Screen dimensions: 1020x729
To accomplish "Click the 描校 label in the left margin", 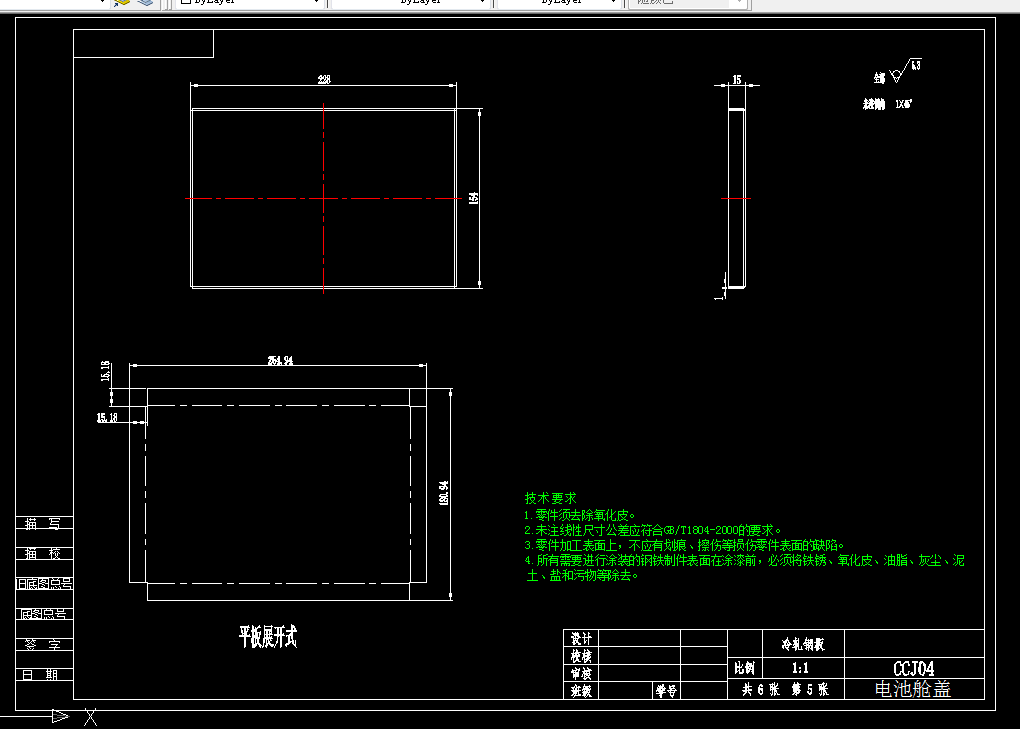I will 44,553.
